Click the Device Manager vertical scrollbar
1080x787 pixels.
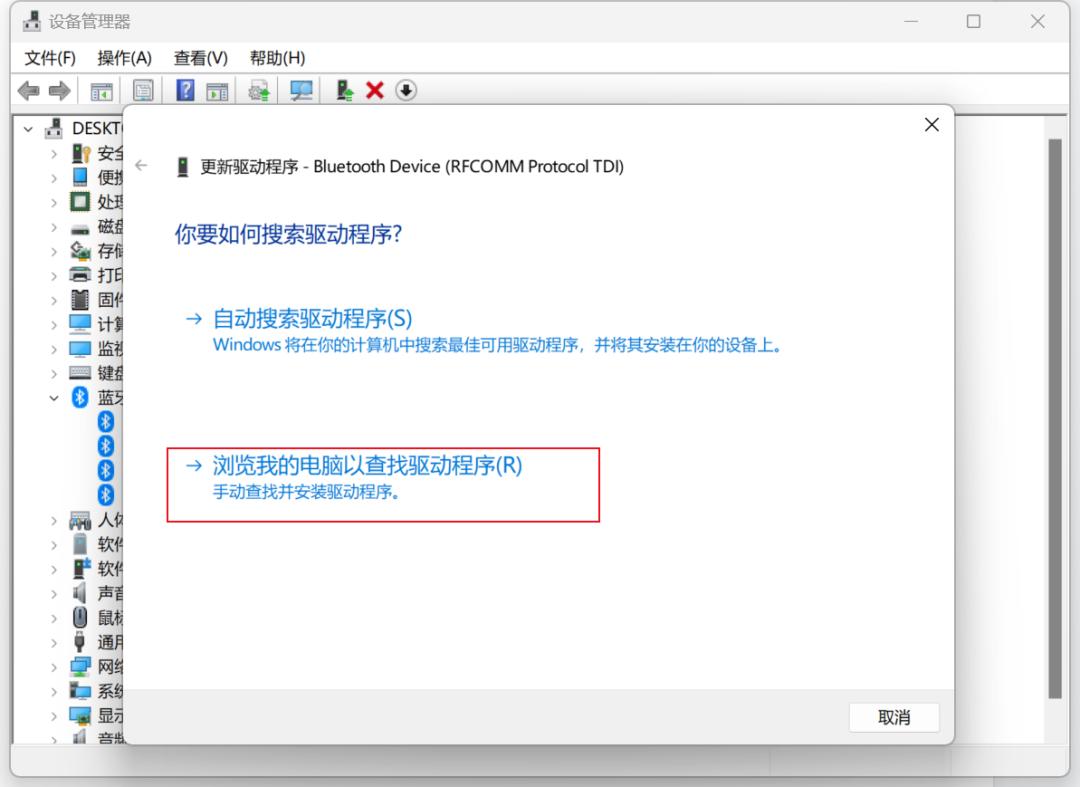(1055, 419)
